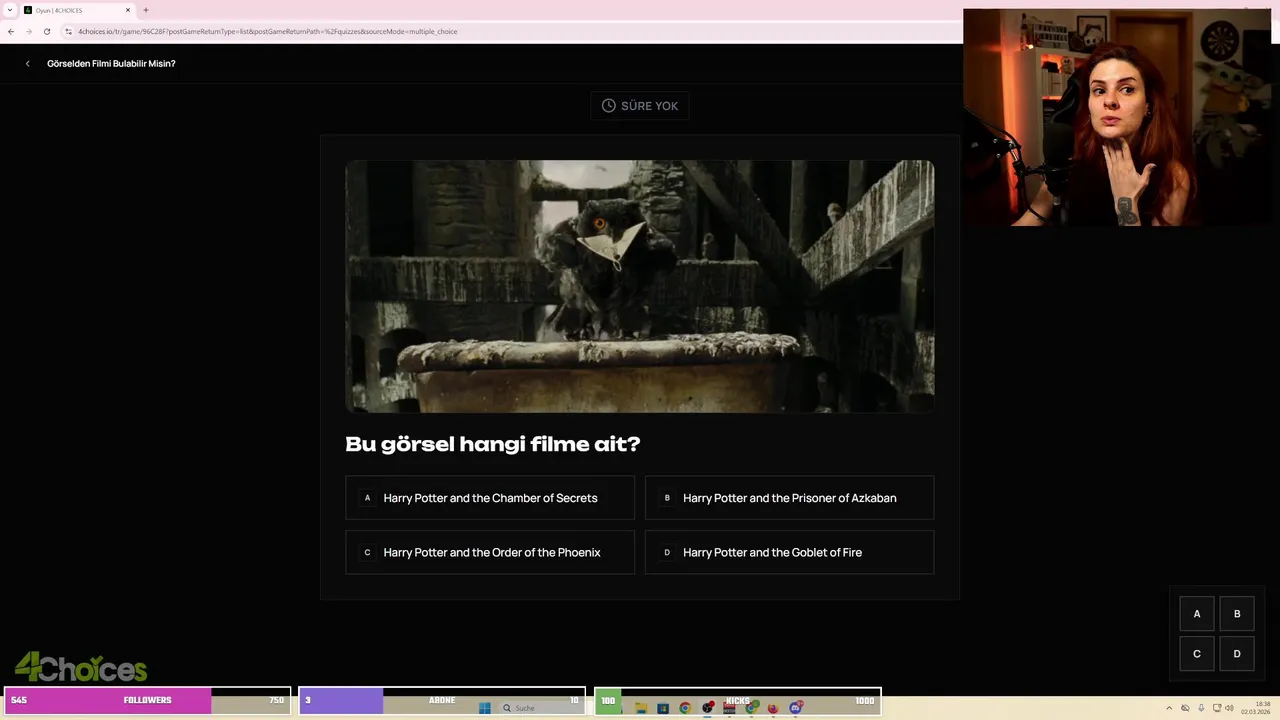The width and height of the screenshot is (1280, 720).
Task: Open the clock showing 18:38
Action: coord(1256,708)
